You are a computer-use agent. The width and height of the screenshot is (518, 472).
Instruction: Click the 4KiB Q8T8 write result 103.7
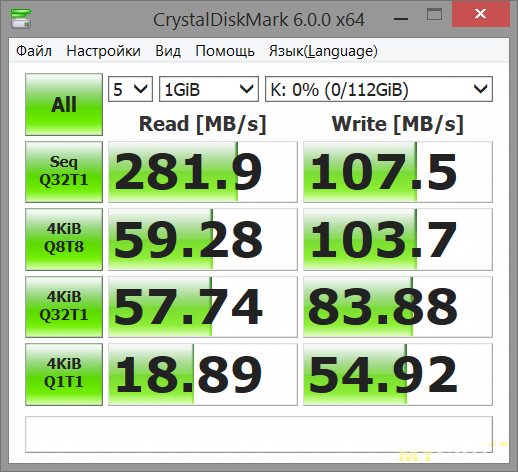(x=398, y=239)
